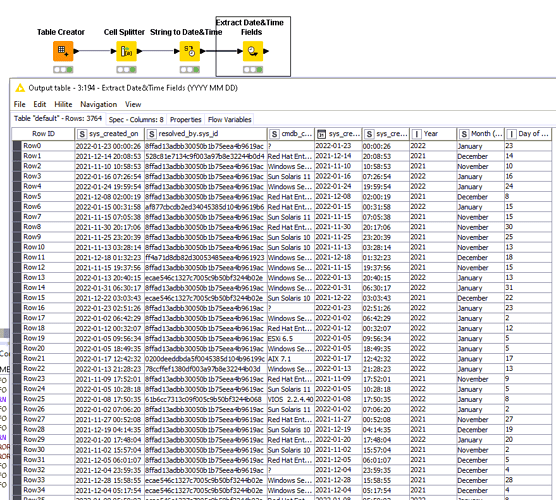Click the string type icon of resolved_by.sys_id column
Image resolution: width=556 pixels, height=500 pixels.
(151, 134)
